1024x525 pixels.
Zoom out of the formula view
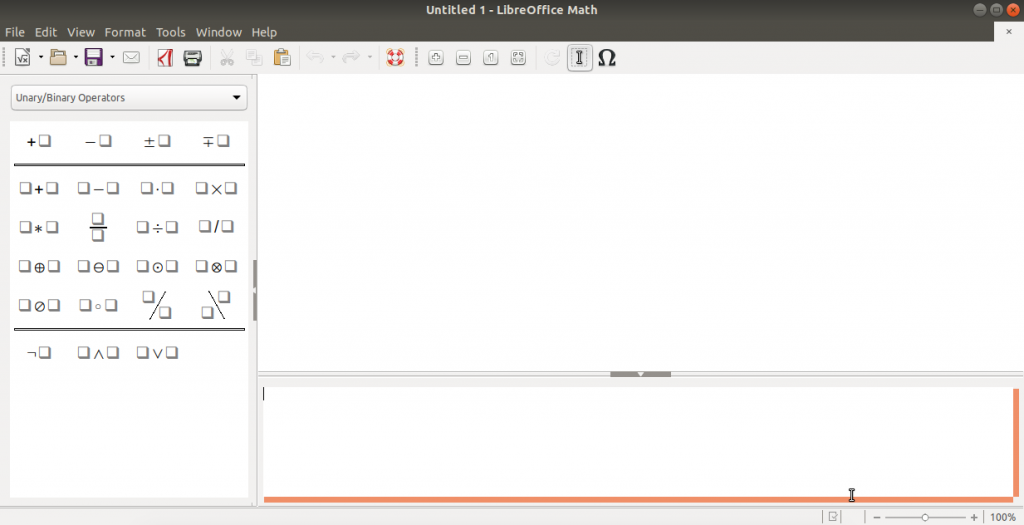(463, 57)
